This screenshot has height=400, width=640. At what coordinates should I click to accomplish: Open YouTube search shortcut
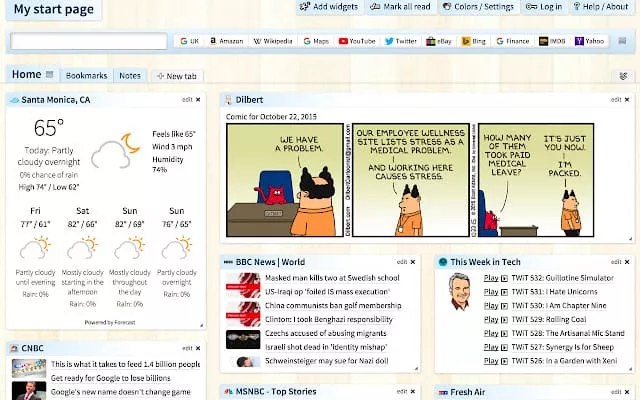pyautogui.click(x=357, y=42)
